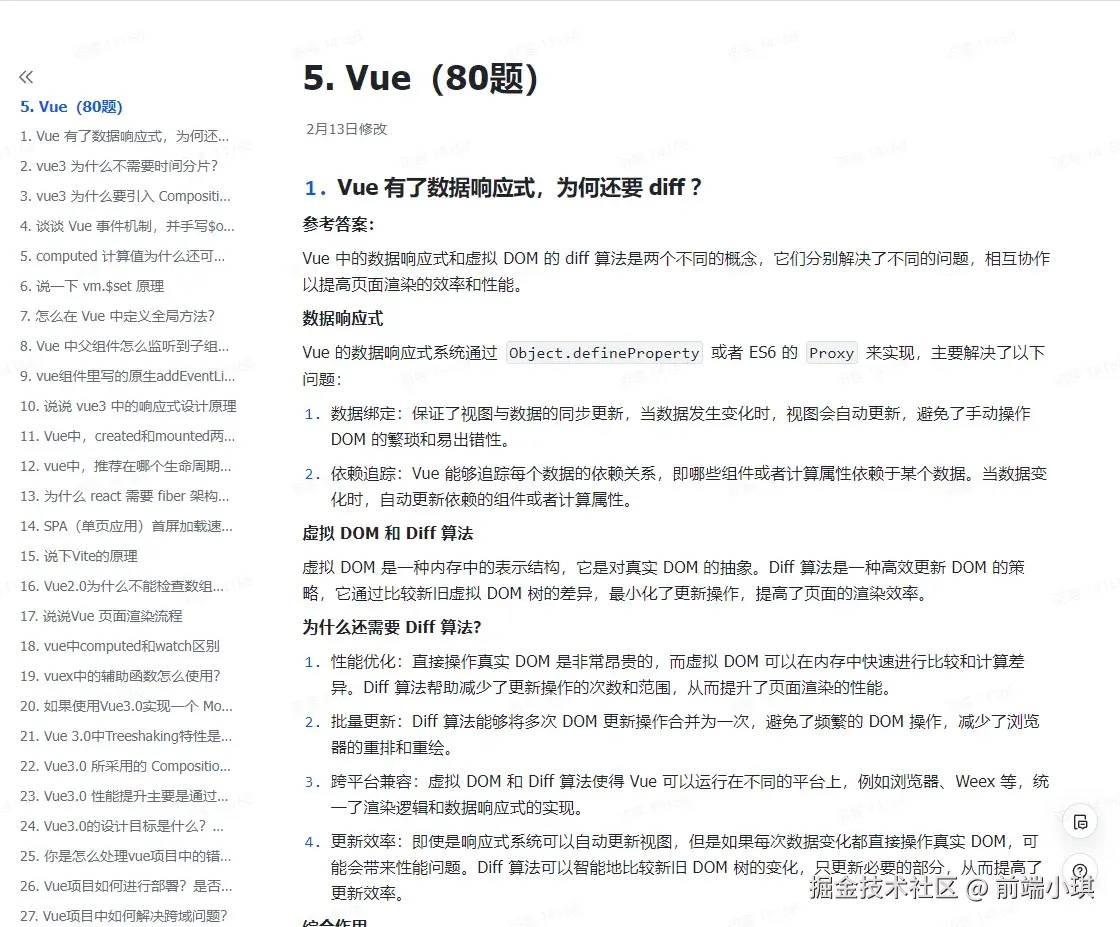
Task: Open outline item 2. vue3 为什么不需要时间分片
Action: 119,166
